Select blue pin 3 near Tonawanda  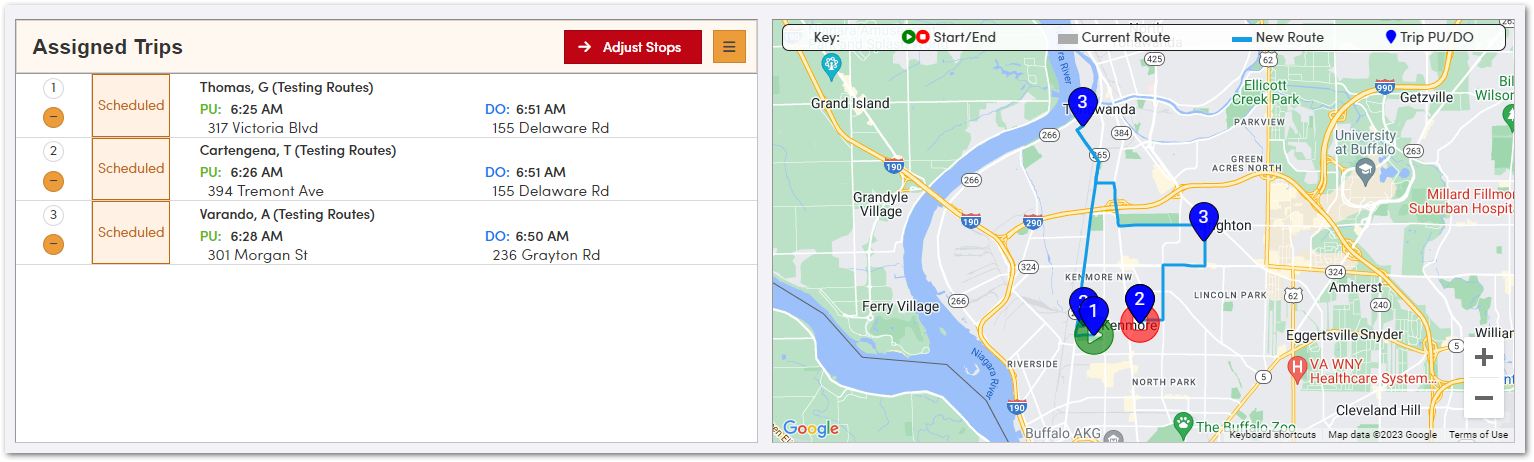(1080, 103)
